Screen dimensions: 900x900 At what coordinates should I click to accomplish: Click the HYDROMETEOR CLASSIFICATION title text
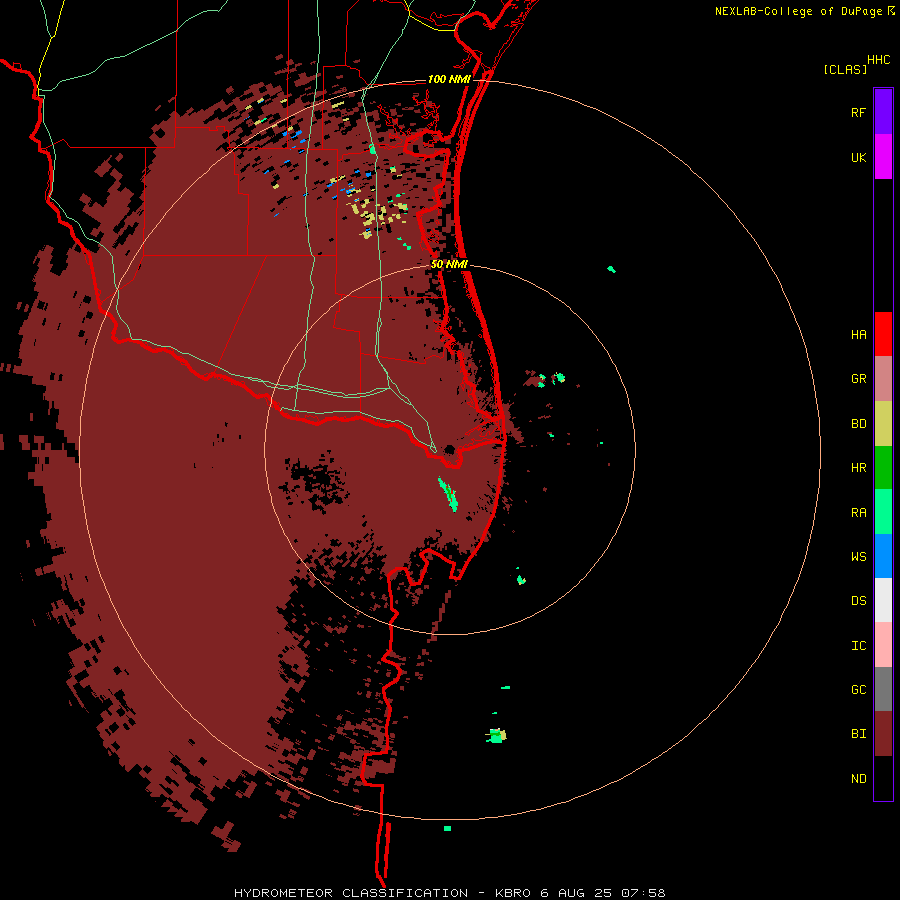click(x=351, y=893)
